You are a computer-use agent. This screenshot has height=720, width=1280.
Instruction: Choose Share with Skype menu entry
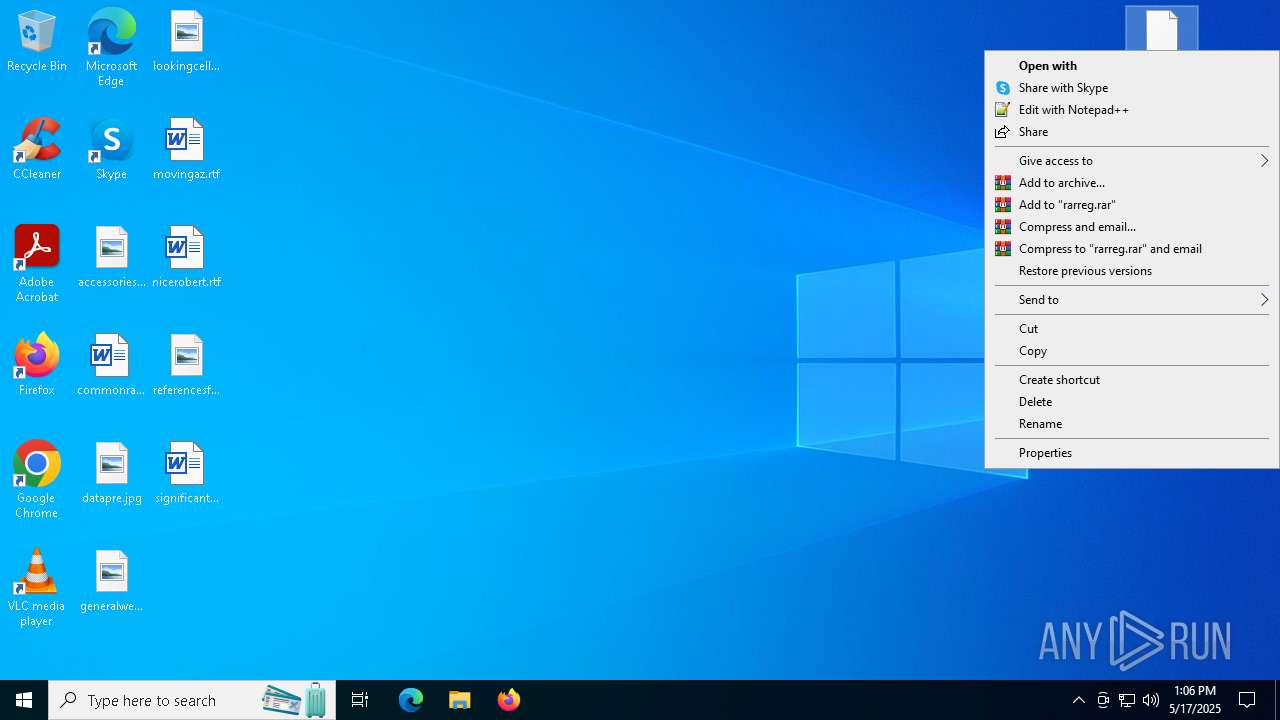point(1132,88)
